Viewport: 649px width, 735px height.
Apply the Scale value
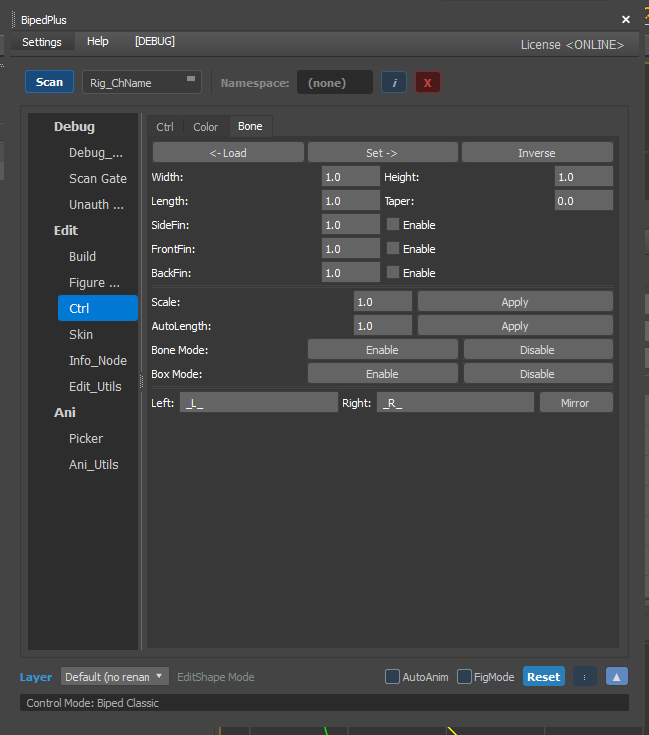515,302
